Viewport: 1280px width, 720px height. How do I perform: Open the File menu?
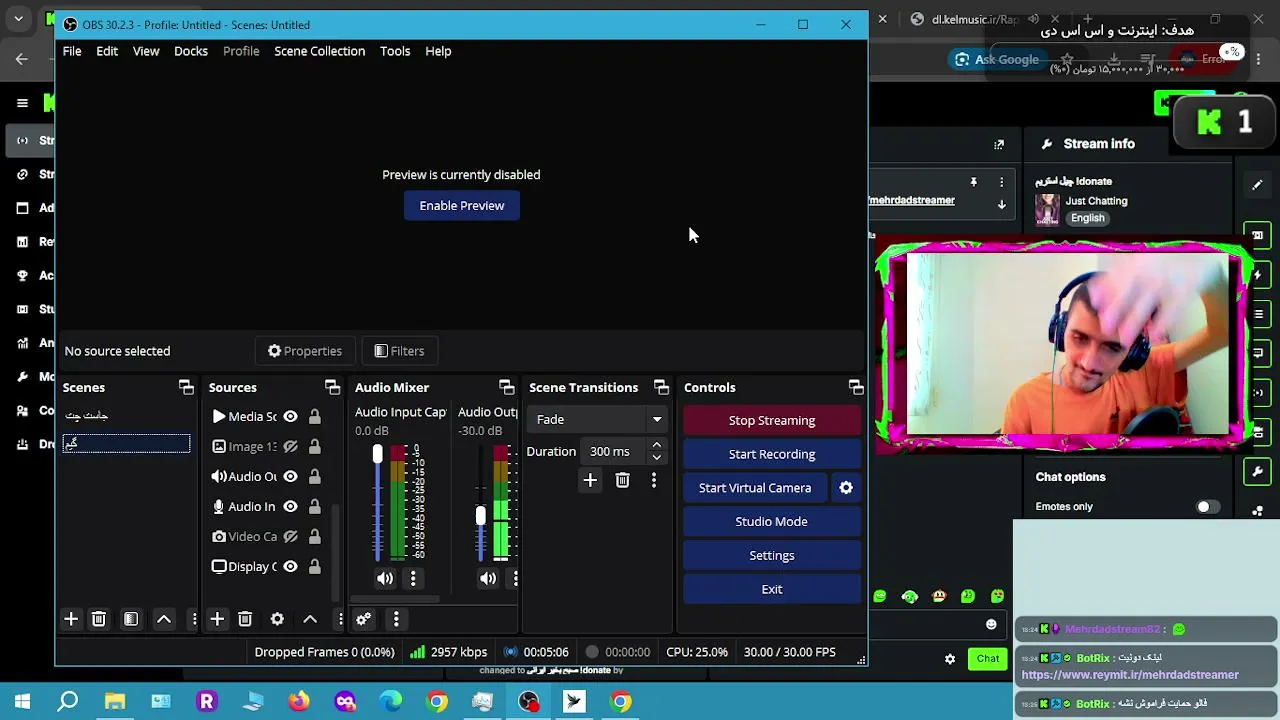click(72, 51)
